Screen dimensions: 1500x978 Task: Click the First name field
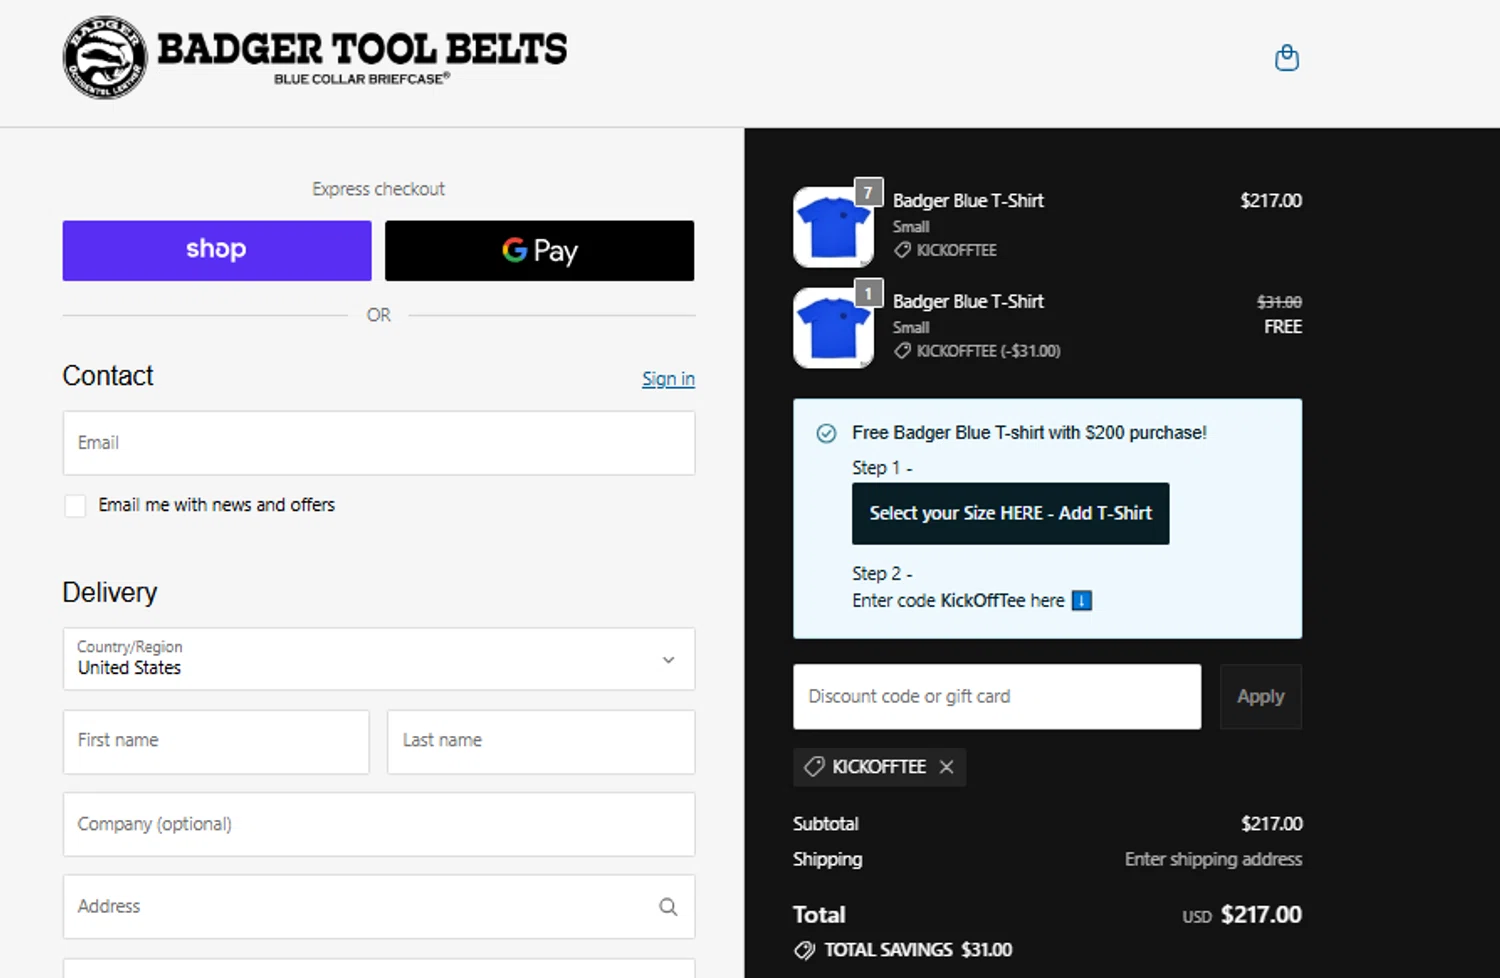(x=216, y=741)
